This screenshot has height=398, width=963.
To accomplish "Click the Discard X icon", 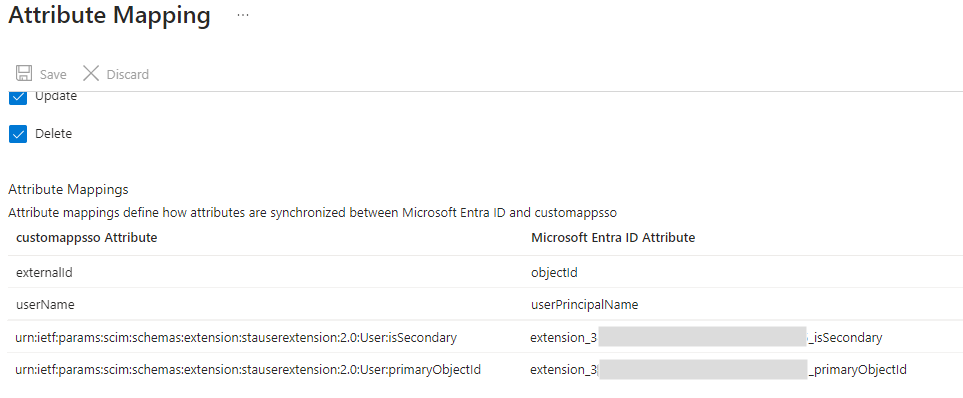I will click(x=91, y=74).
